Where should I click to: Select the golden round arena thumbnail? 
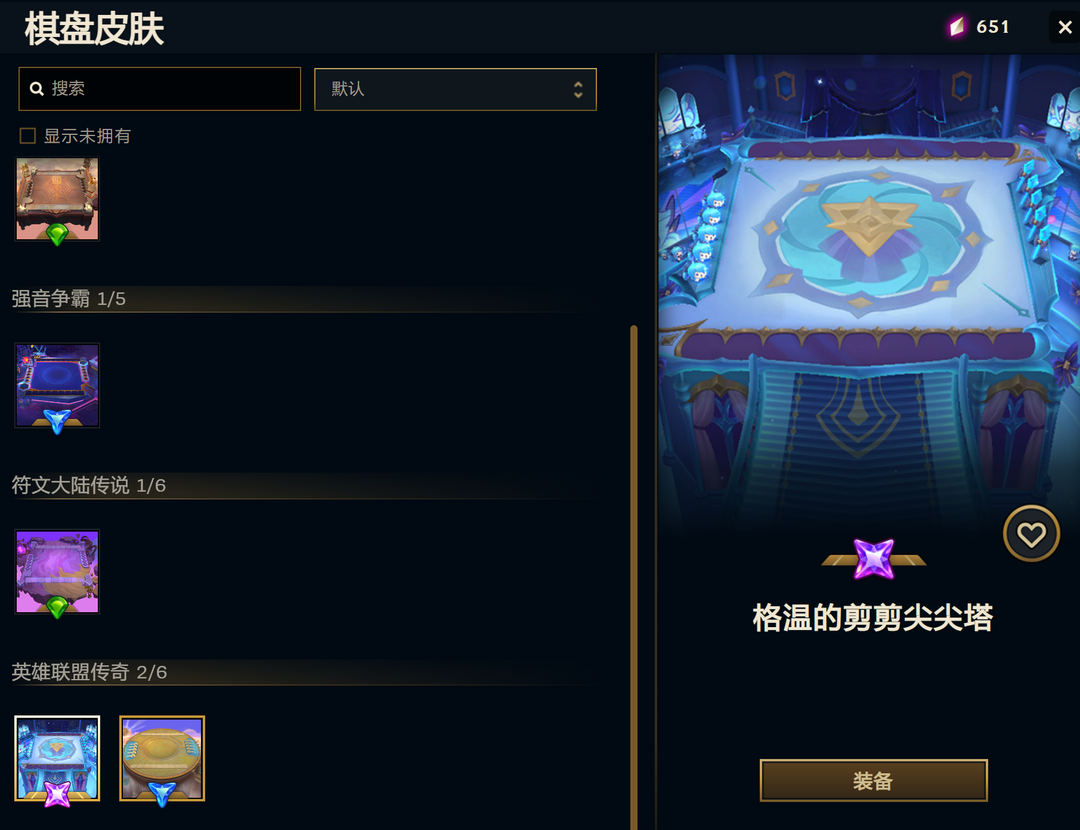pos(162,758)
